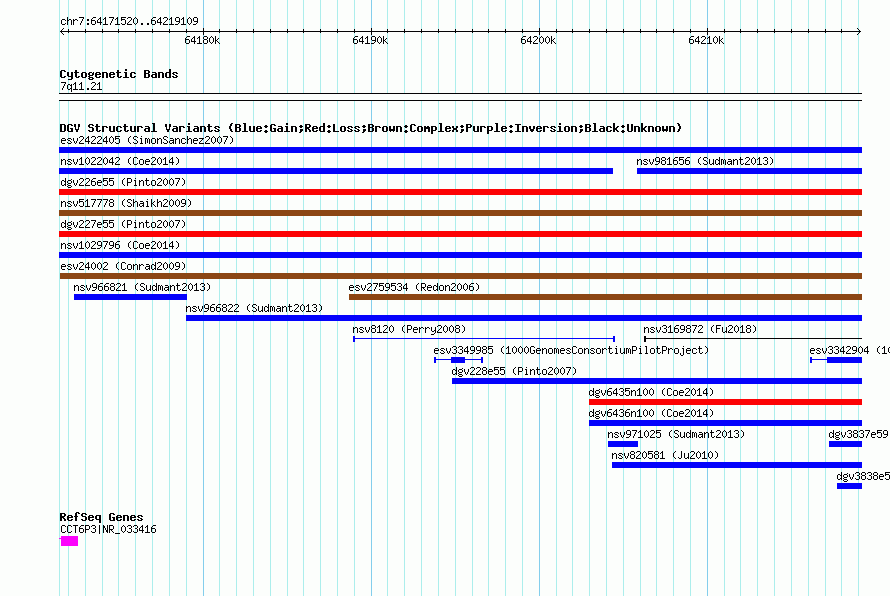890x596 pixels.
Task: Click the blue nsv981656 gain bar
Action: point(749,171)
